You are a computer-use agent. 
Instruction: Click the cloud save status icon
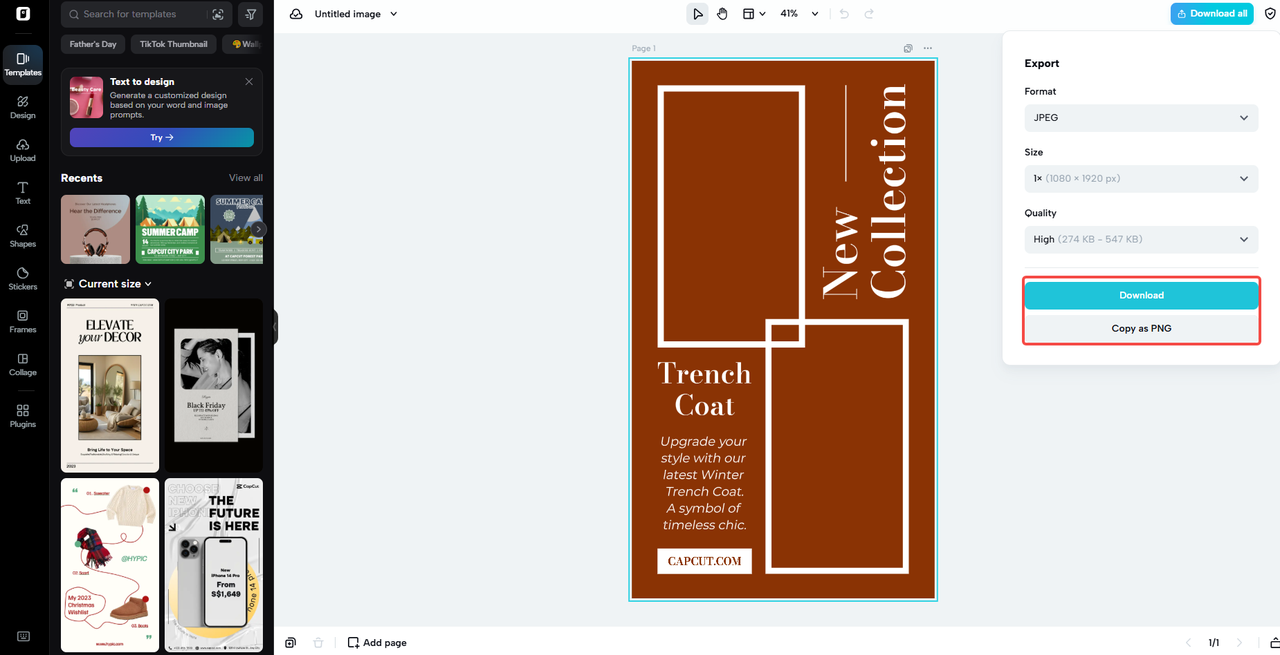(x=296, y=14)
